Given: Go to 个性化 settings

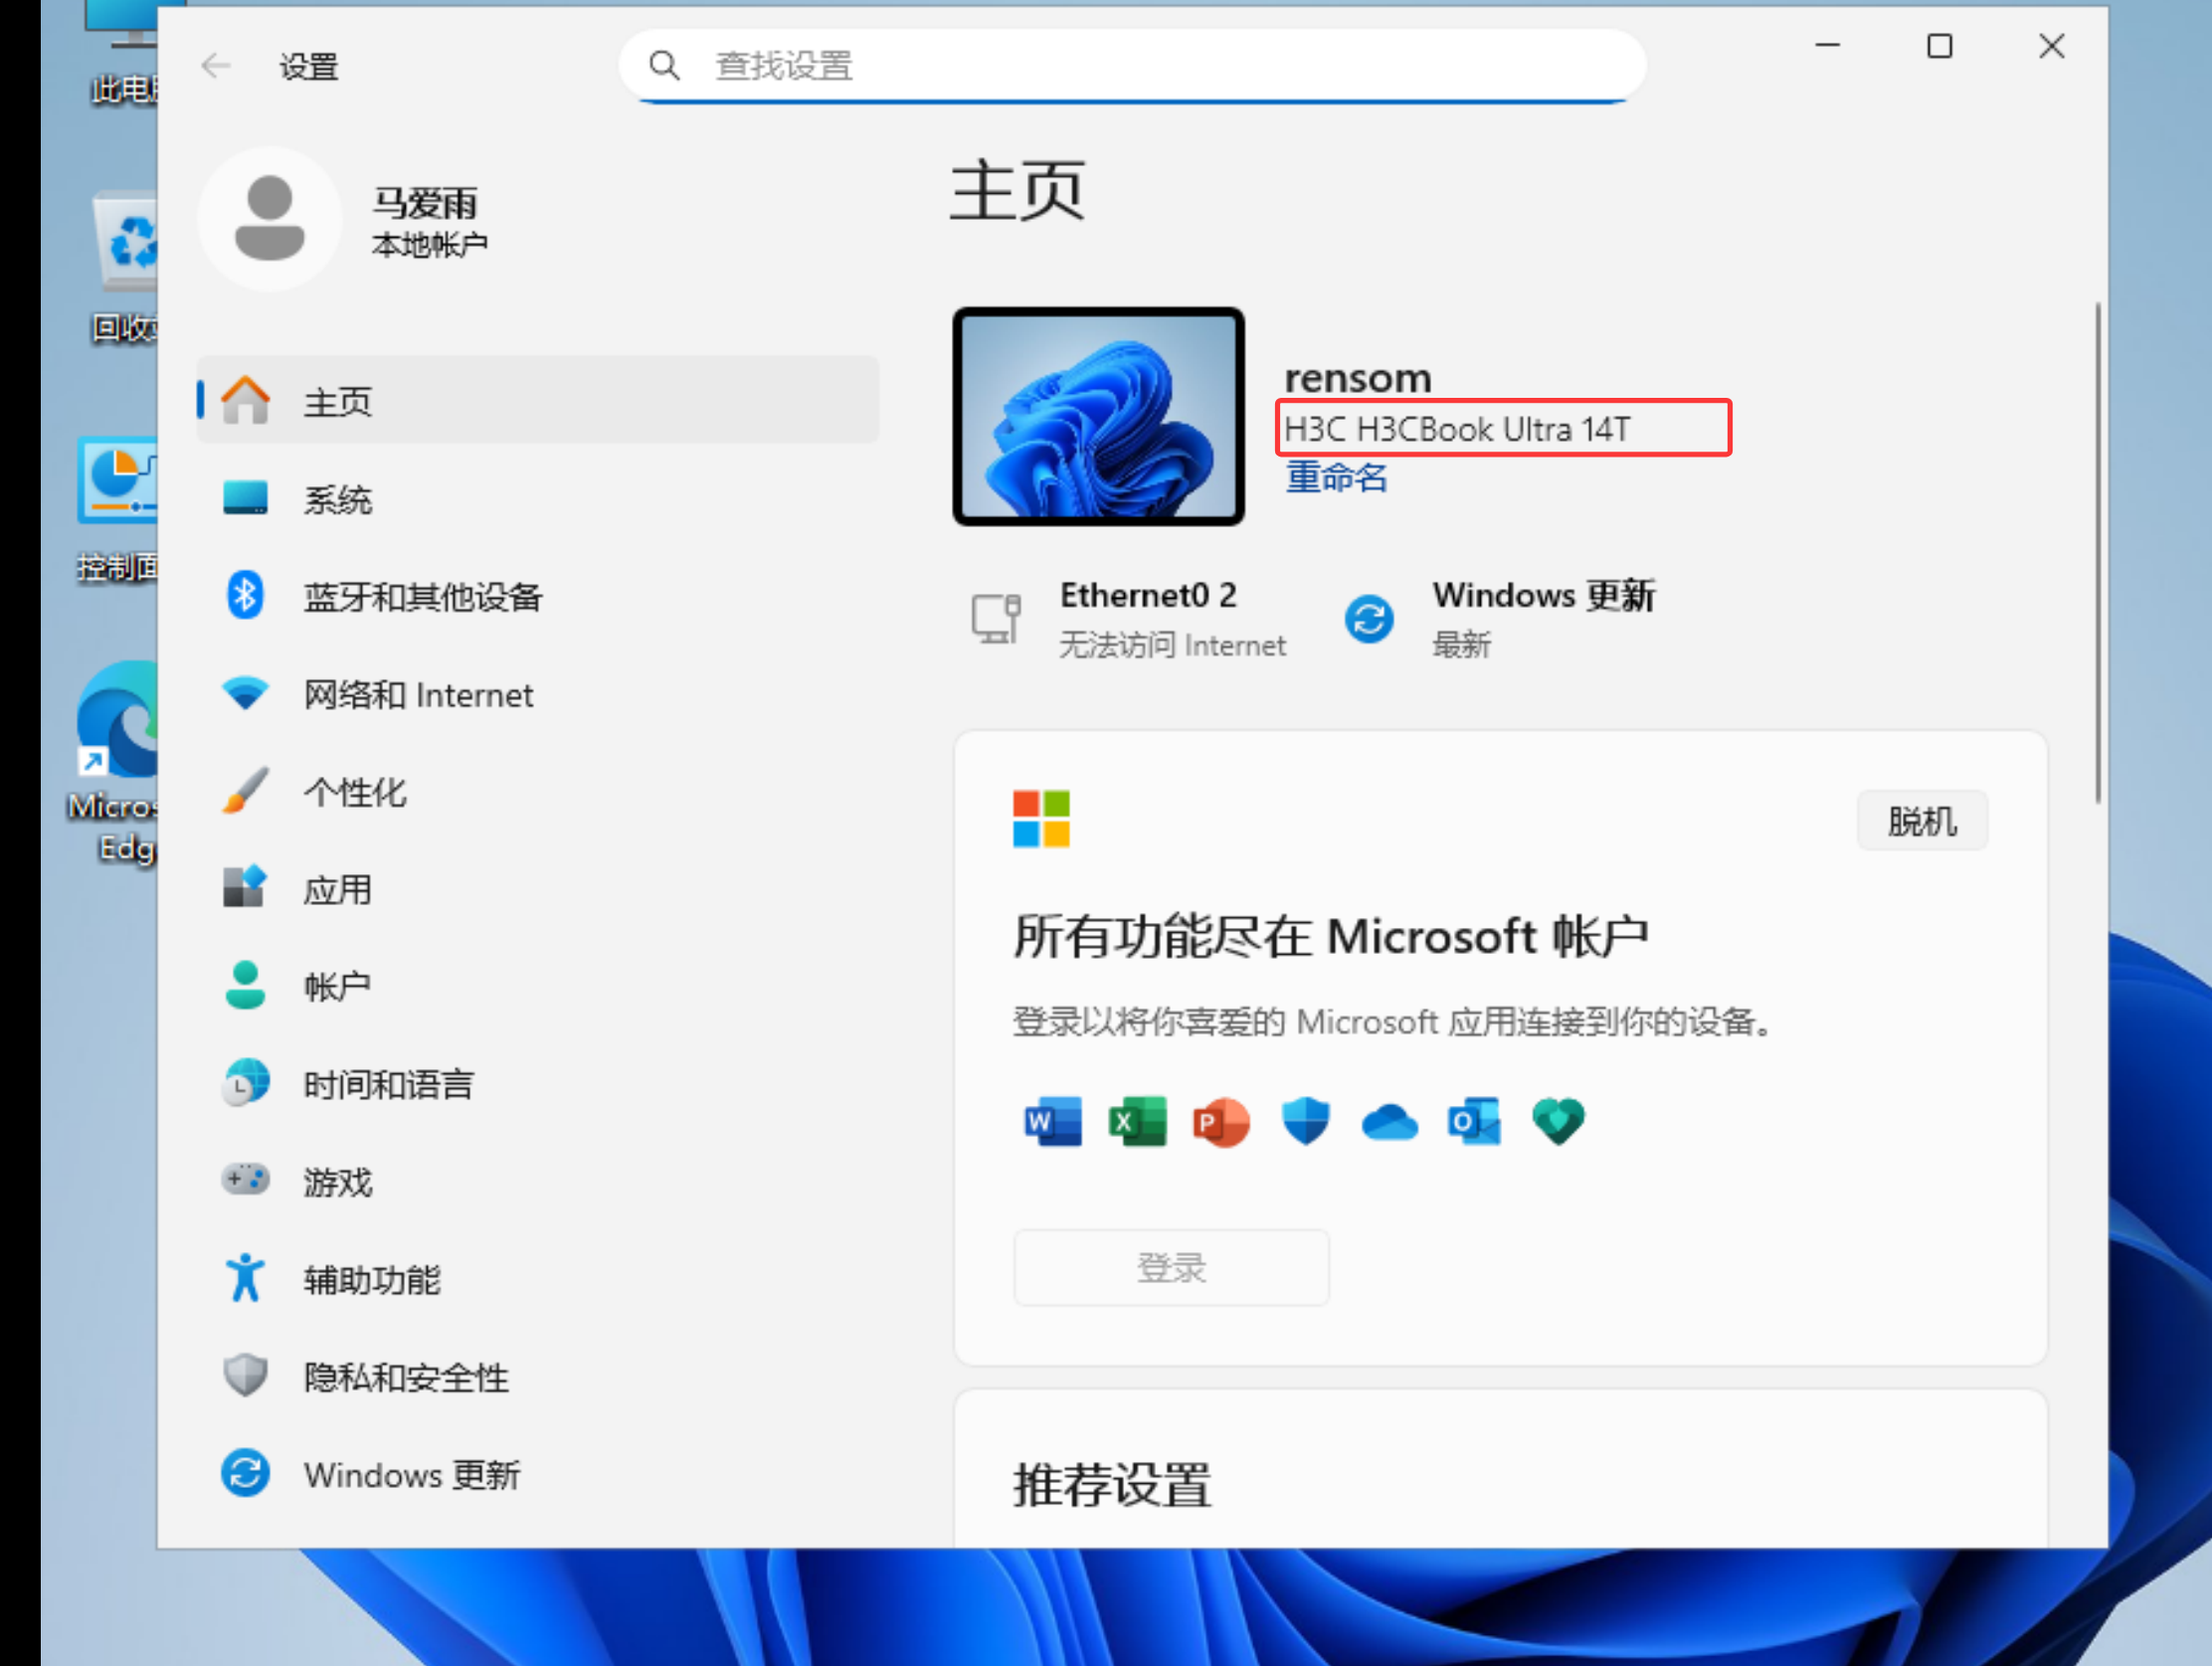Looking at the screenshot, I should coord(355,792).
